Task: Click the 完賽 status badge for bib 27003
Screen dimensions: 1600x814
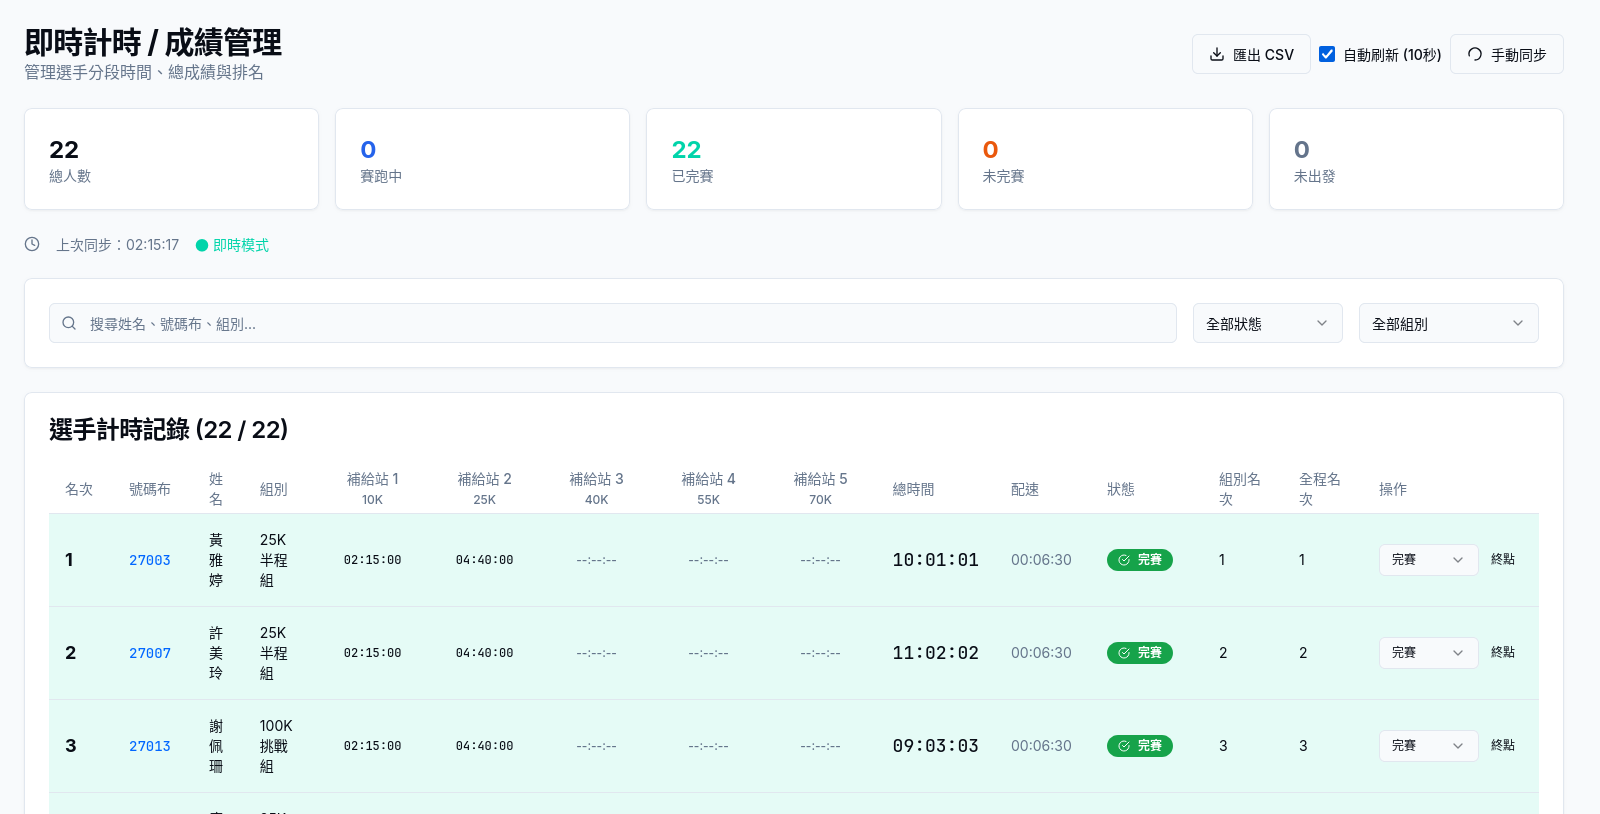Action: tap(1140, 560)
